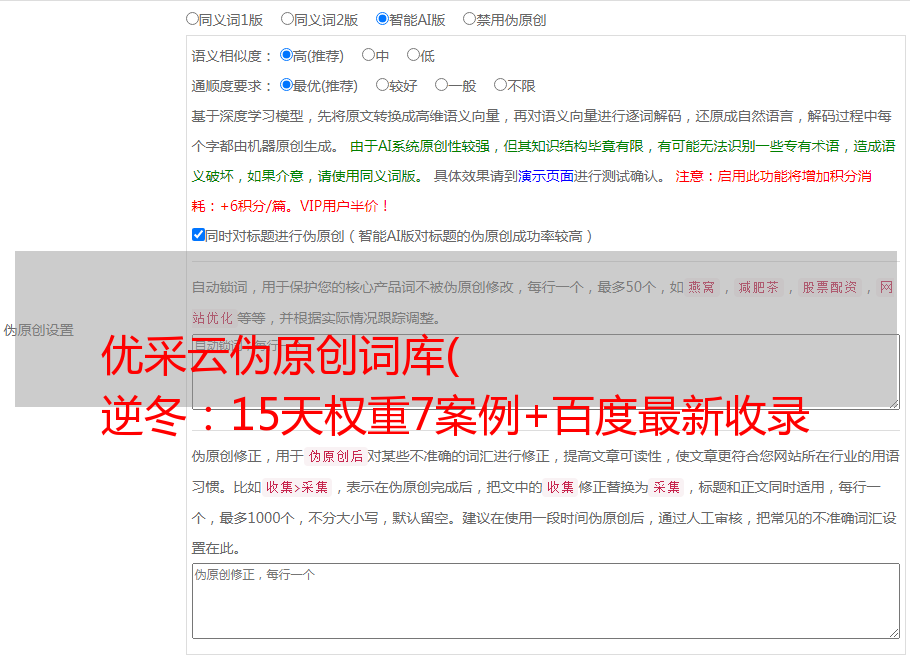Select the 同义词1版 radio option
The image size is (911, 658).
tap(193, 19)
